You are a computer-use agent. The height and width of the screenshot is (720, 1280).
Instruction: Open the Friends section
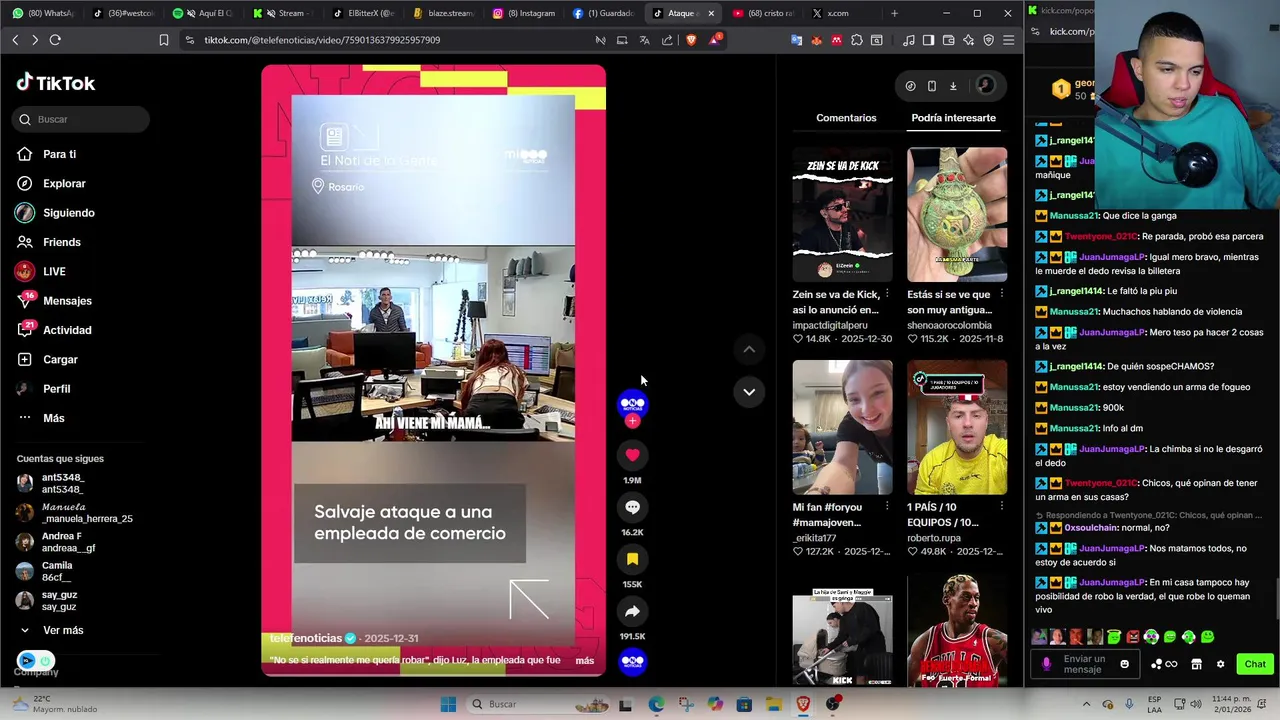(x=61, y=242)
